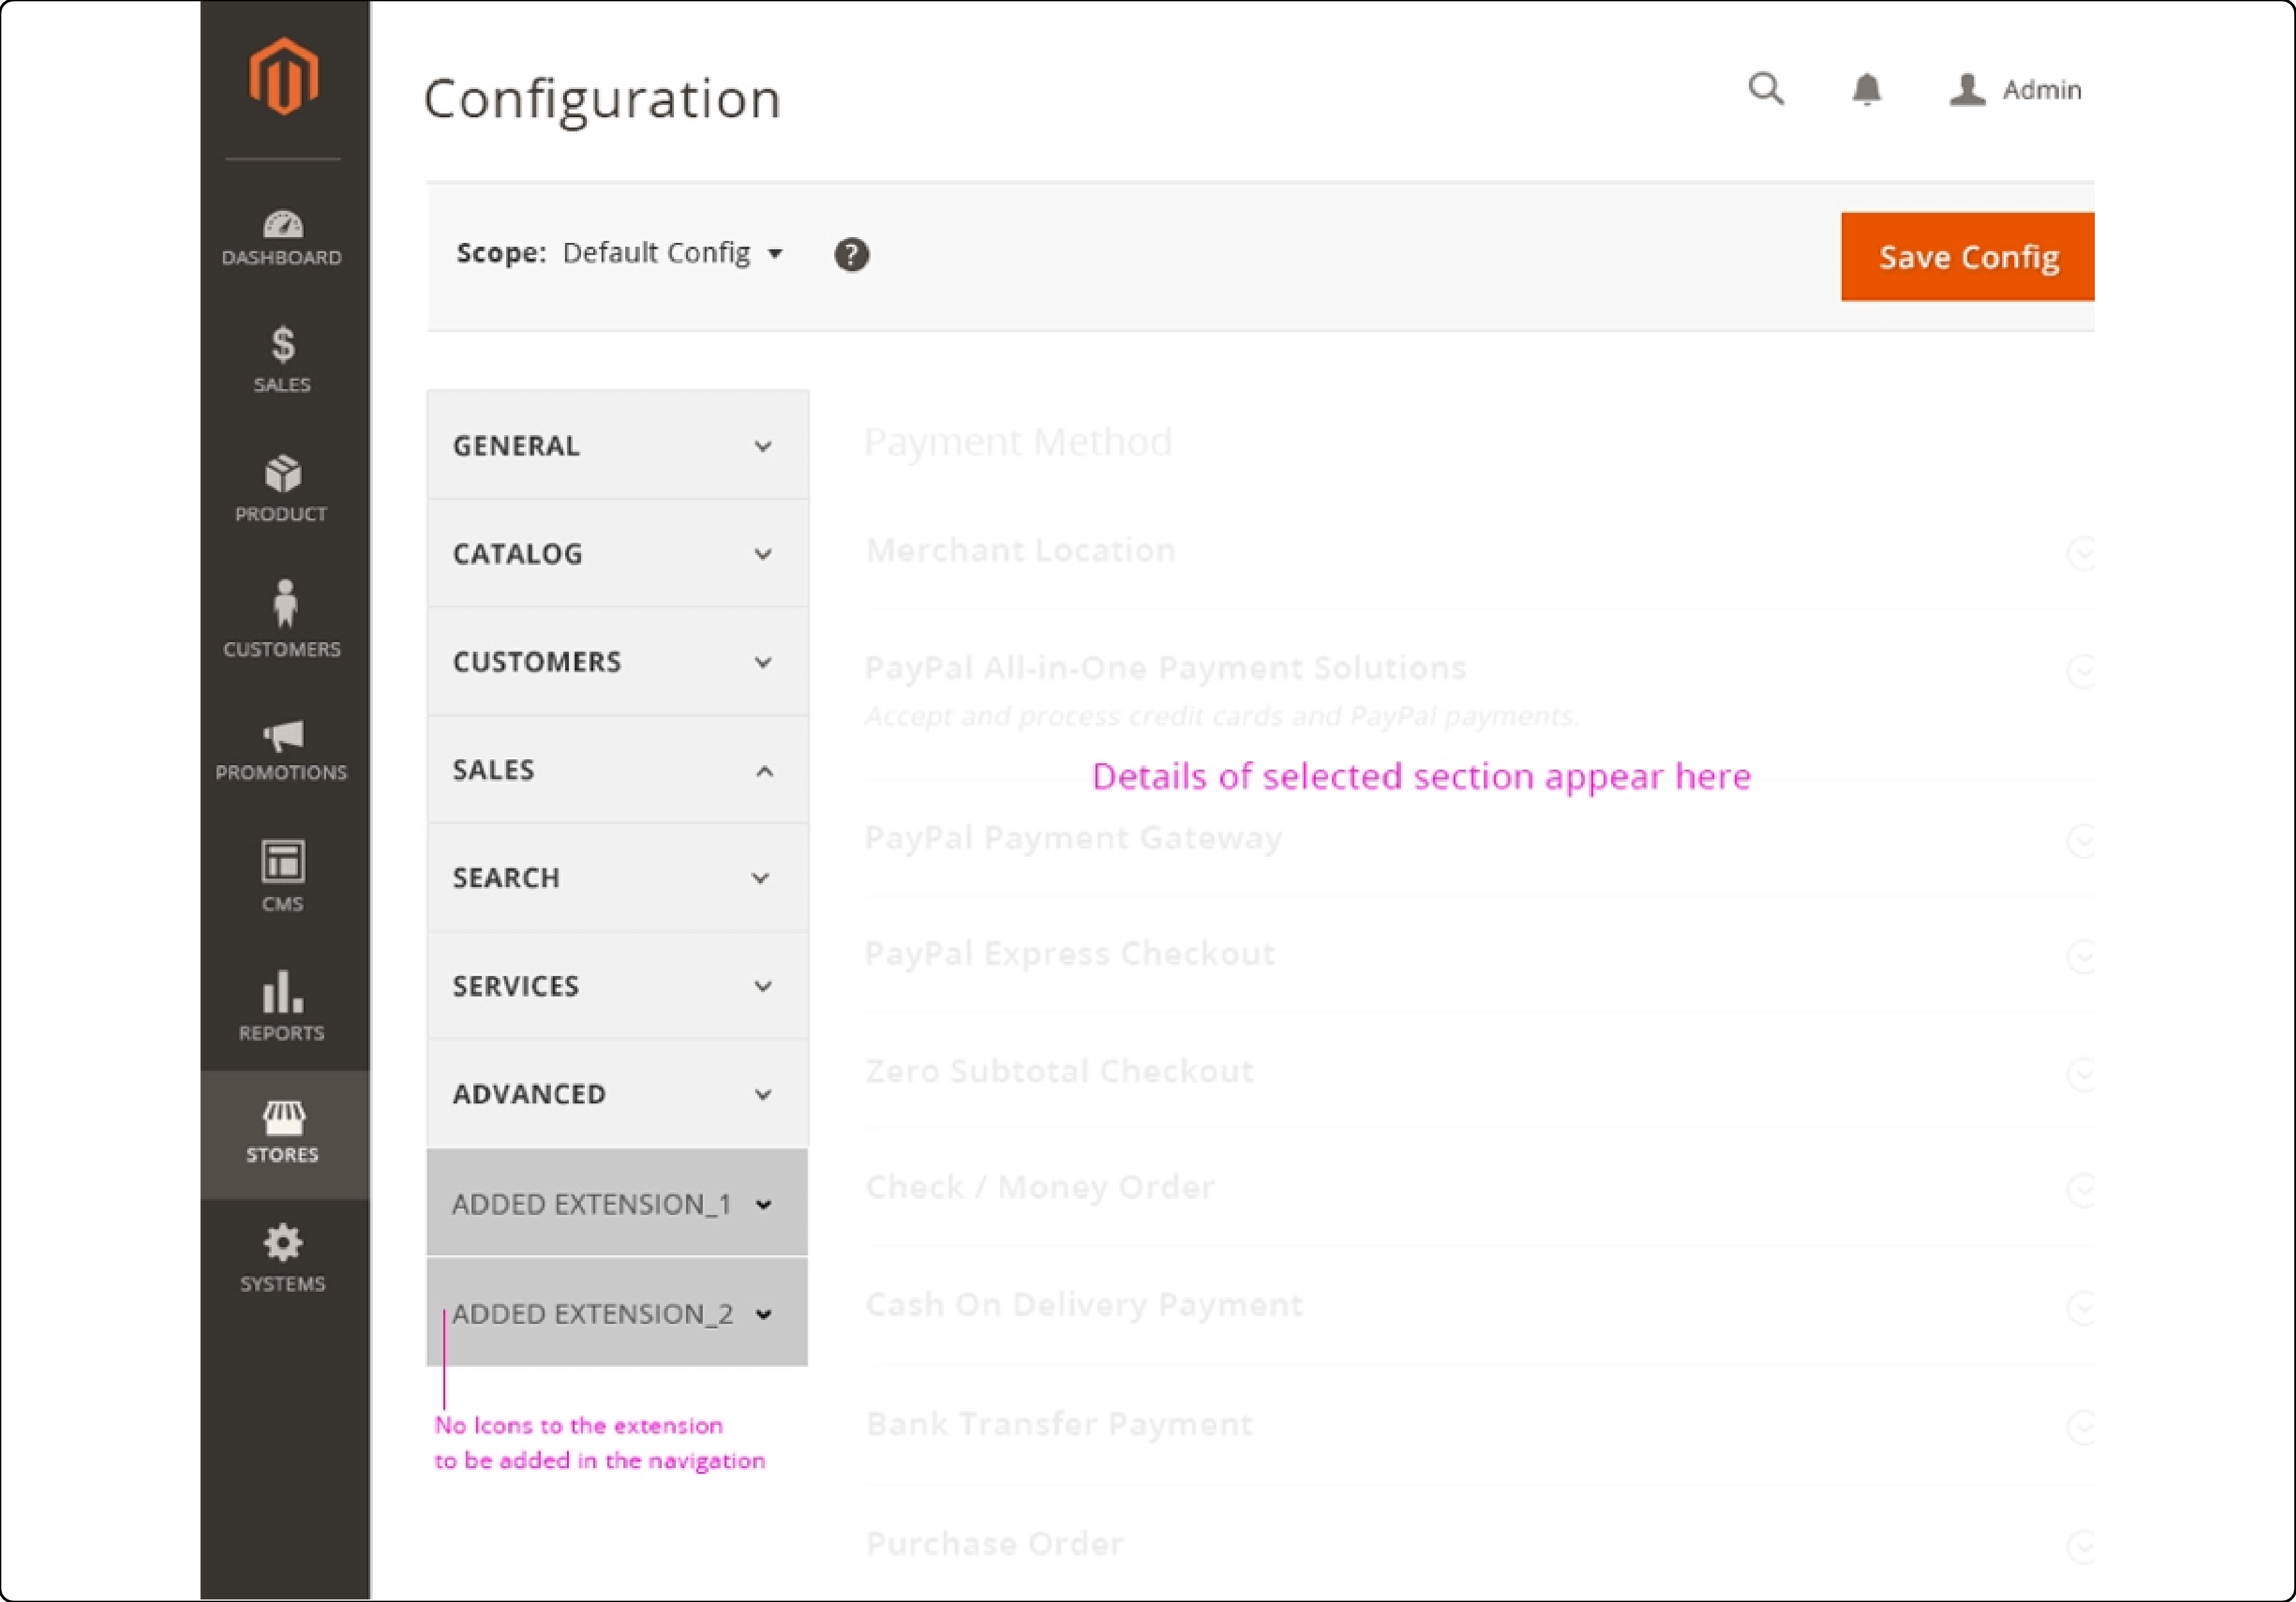Expand the GENERAL configuration tab
The width and height of the screenshot is (2296, 1602).
pos(617,446)
